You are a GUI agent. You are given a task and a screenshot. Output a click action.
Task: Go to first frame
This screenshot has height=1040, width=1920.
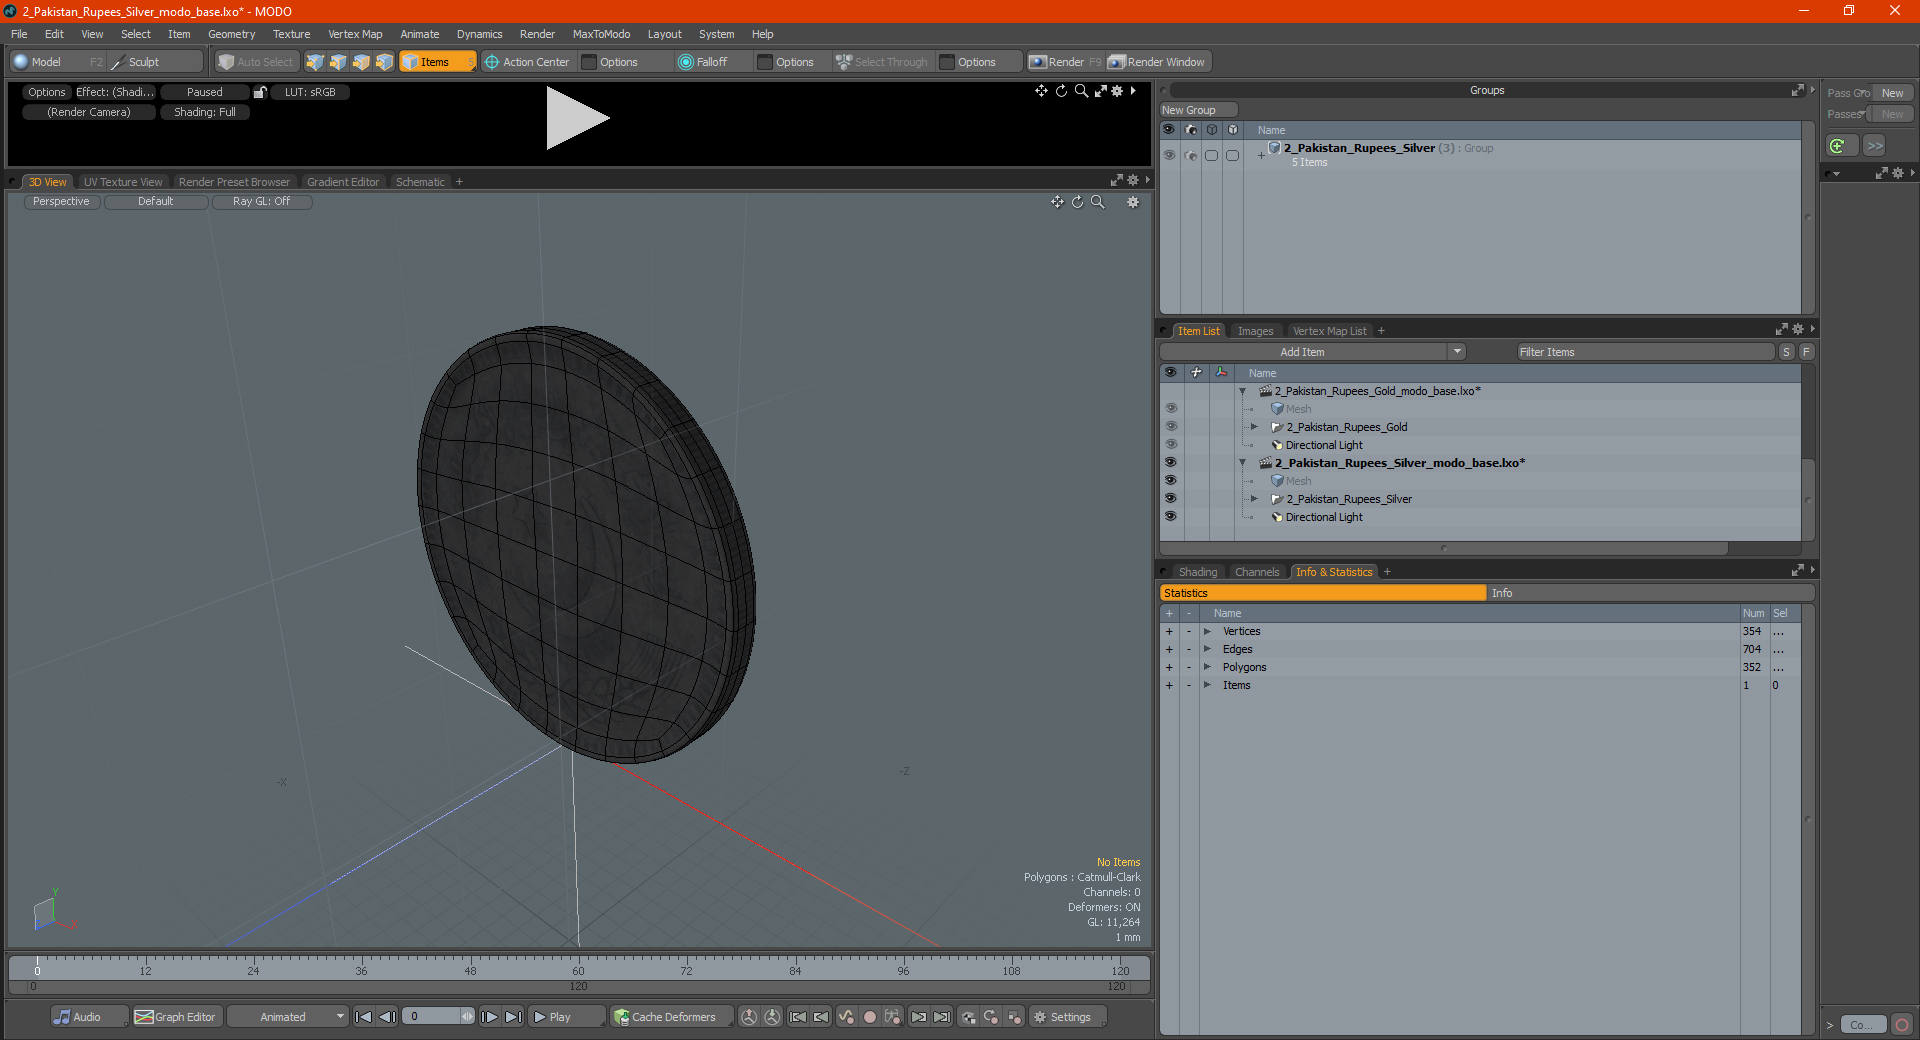[364, 1017]
